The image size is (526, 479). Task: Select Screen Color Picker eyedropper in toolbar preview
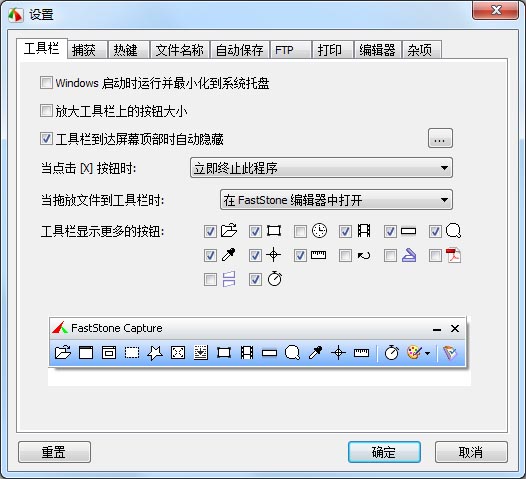[315, 353]
